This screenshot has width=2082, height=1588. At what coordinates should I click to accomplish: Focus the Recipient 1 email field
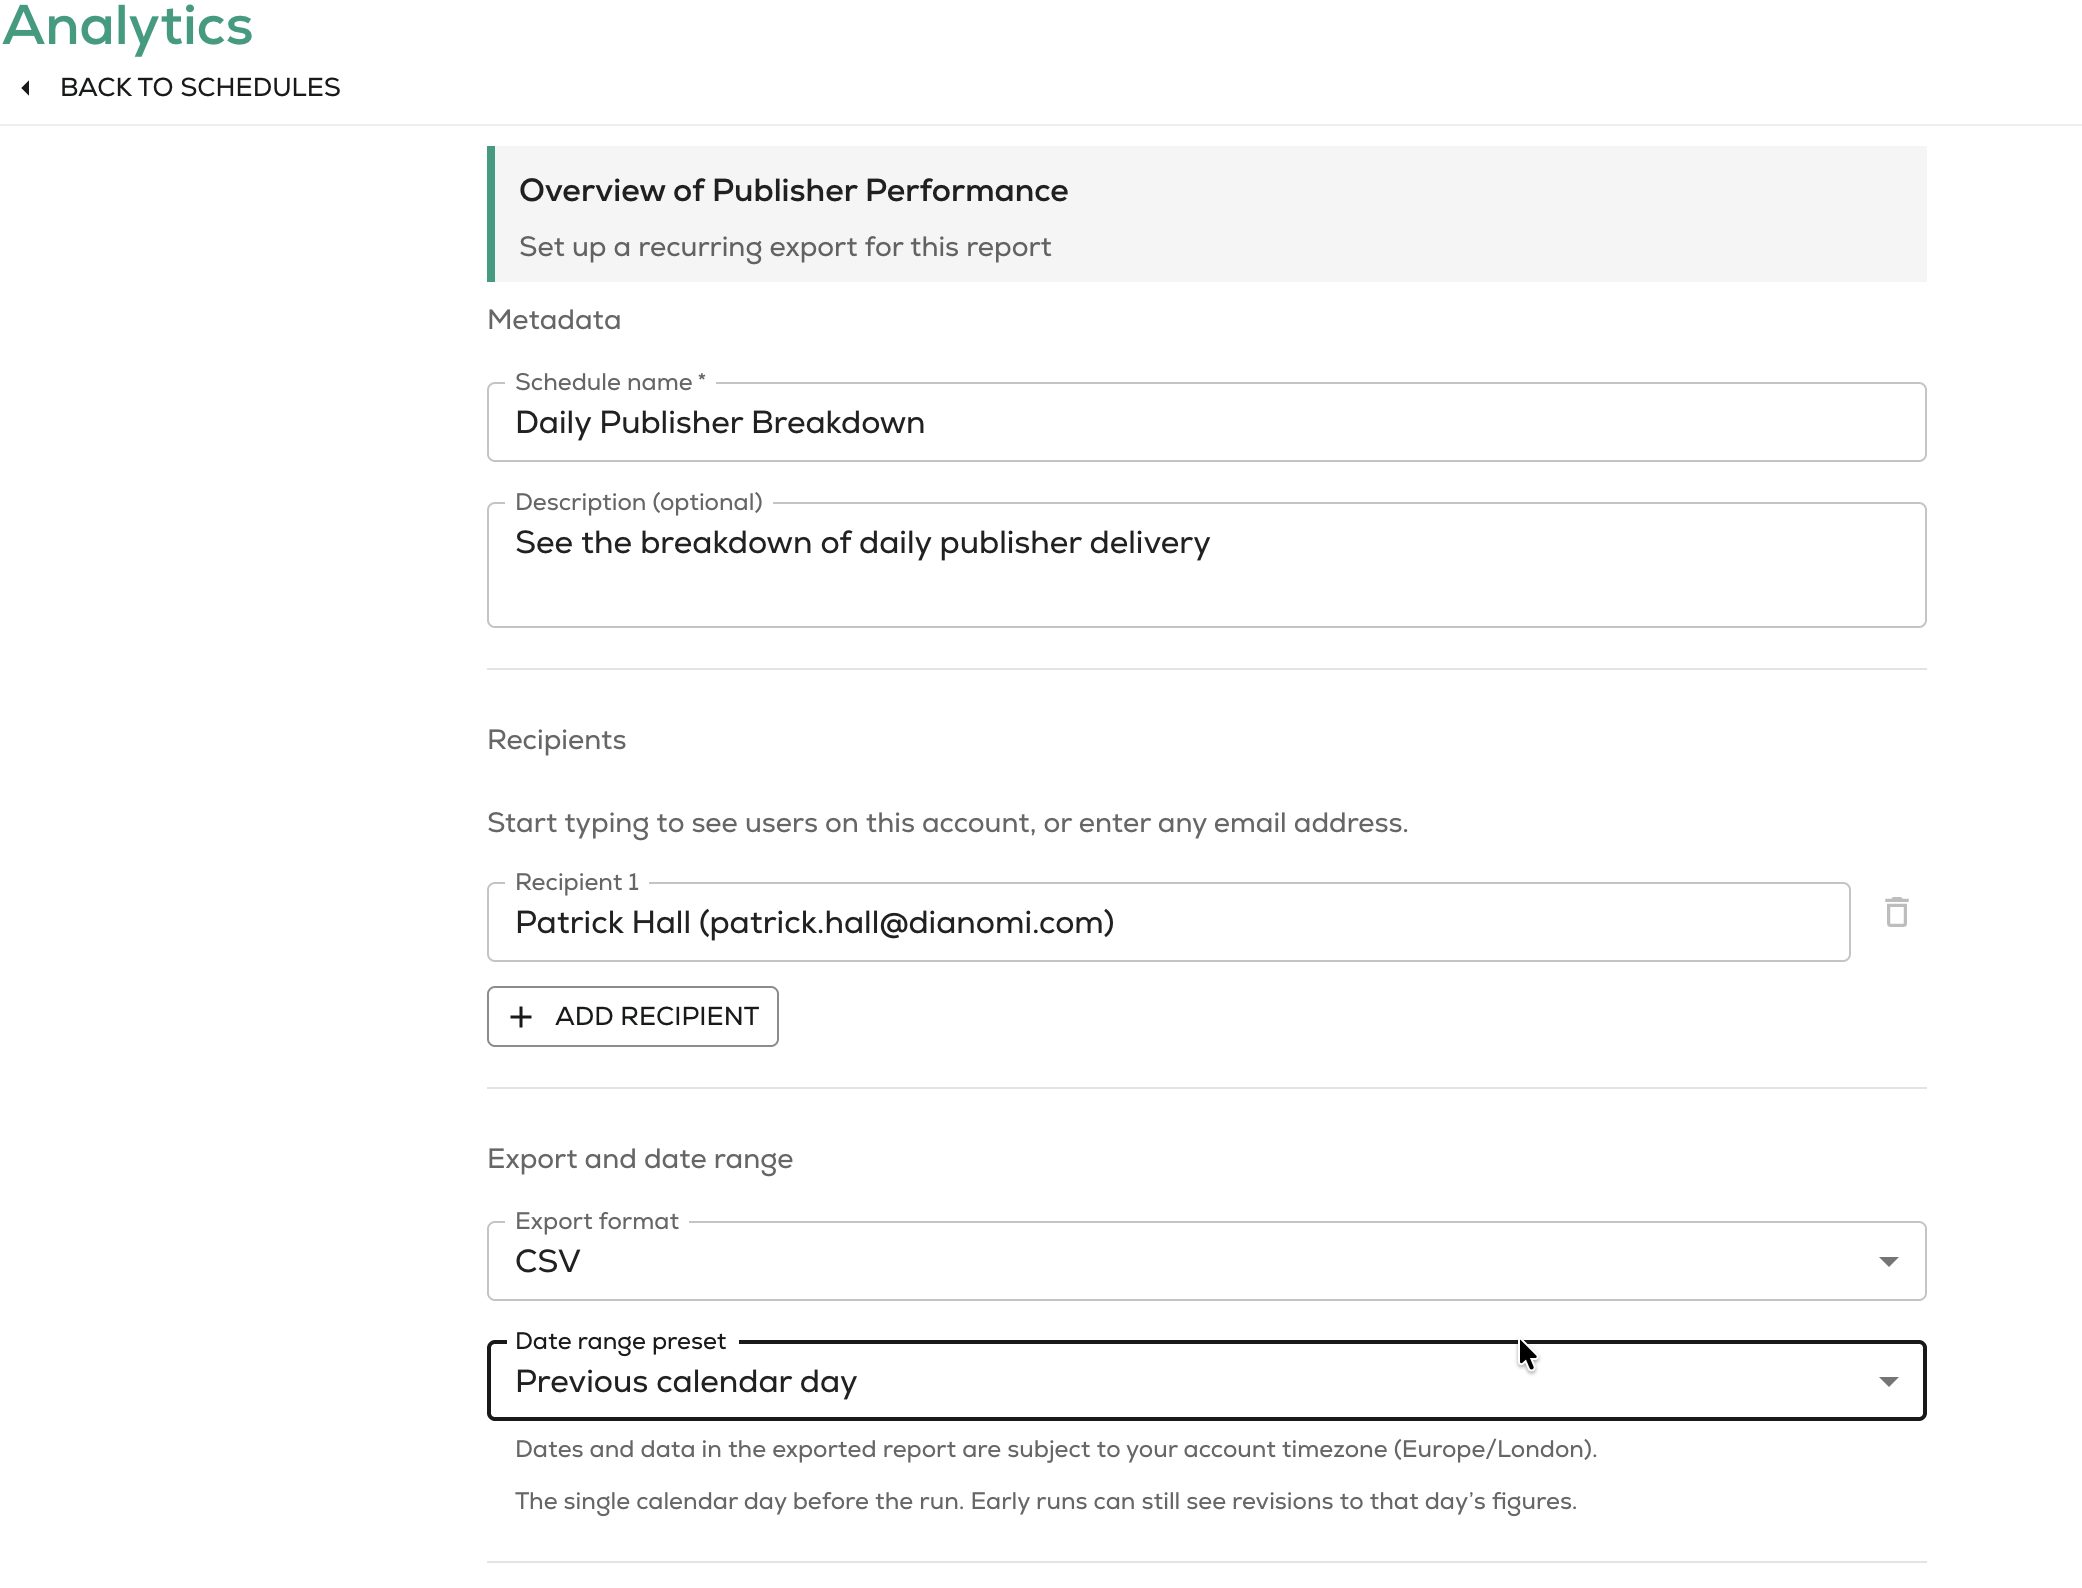point(1168,922)
